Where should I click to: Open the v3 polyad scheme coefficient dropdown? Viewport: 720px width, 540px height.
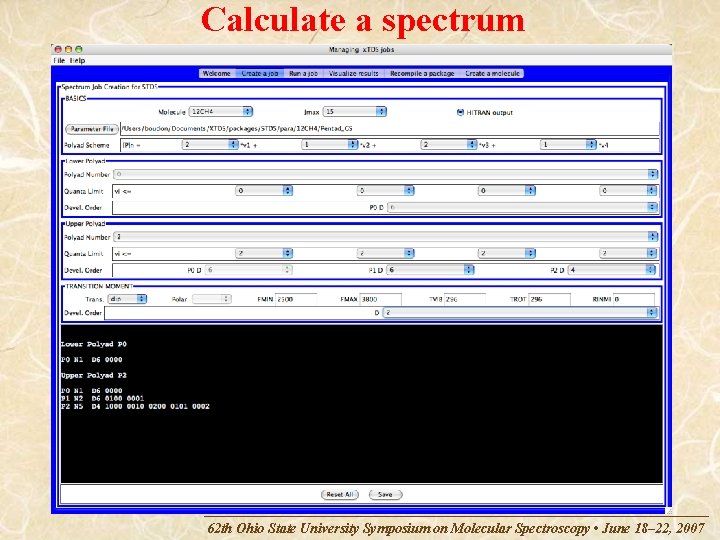tap(449, 145)
